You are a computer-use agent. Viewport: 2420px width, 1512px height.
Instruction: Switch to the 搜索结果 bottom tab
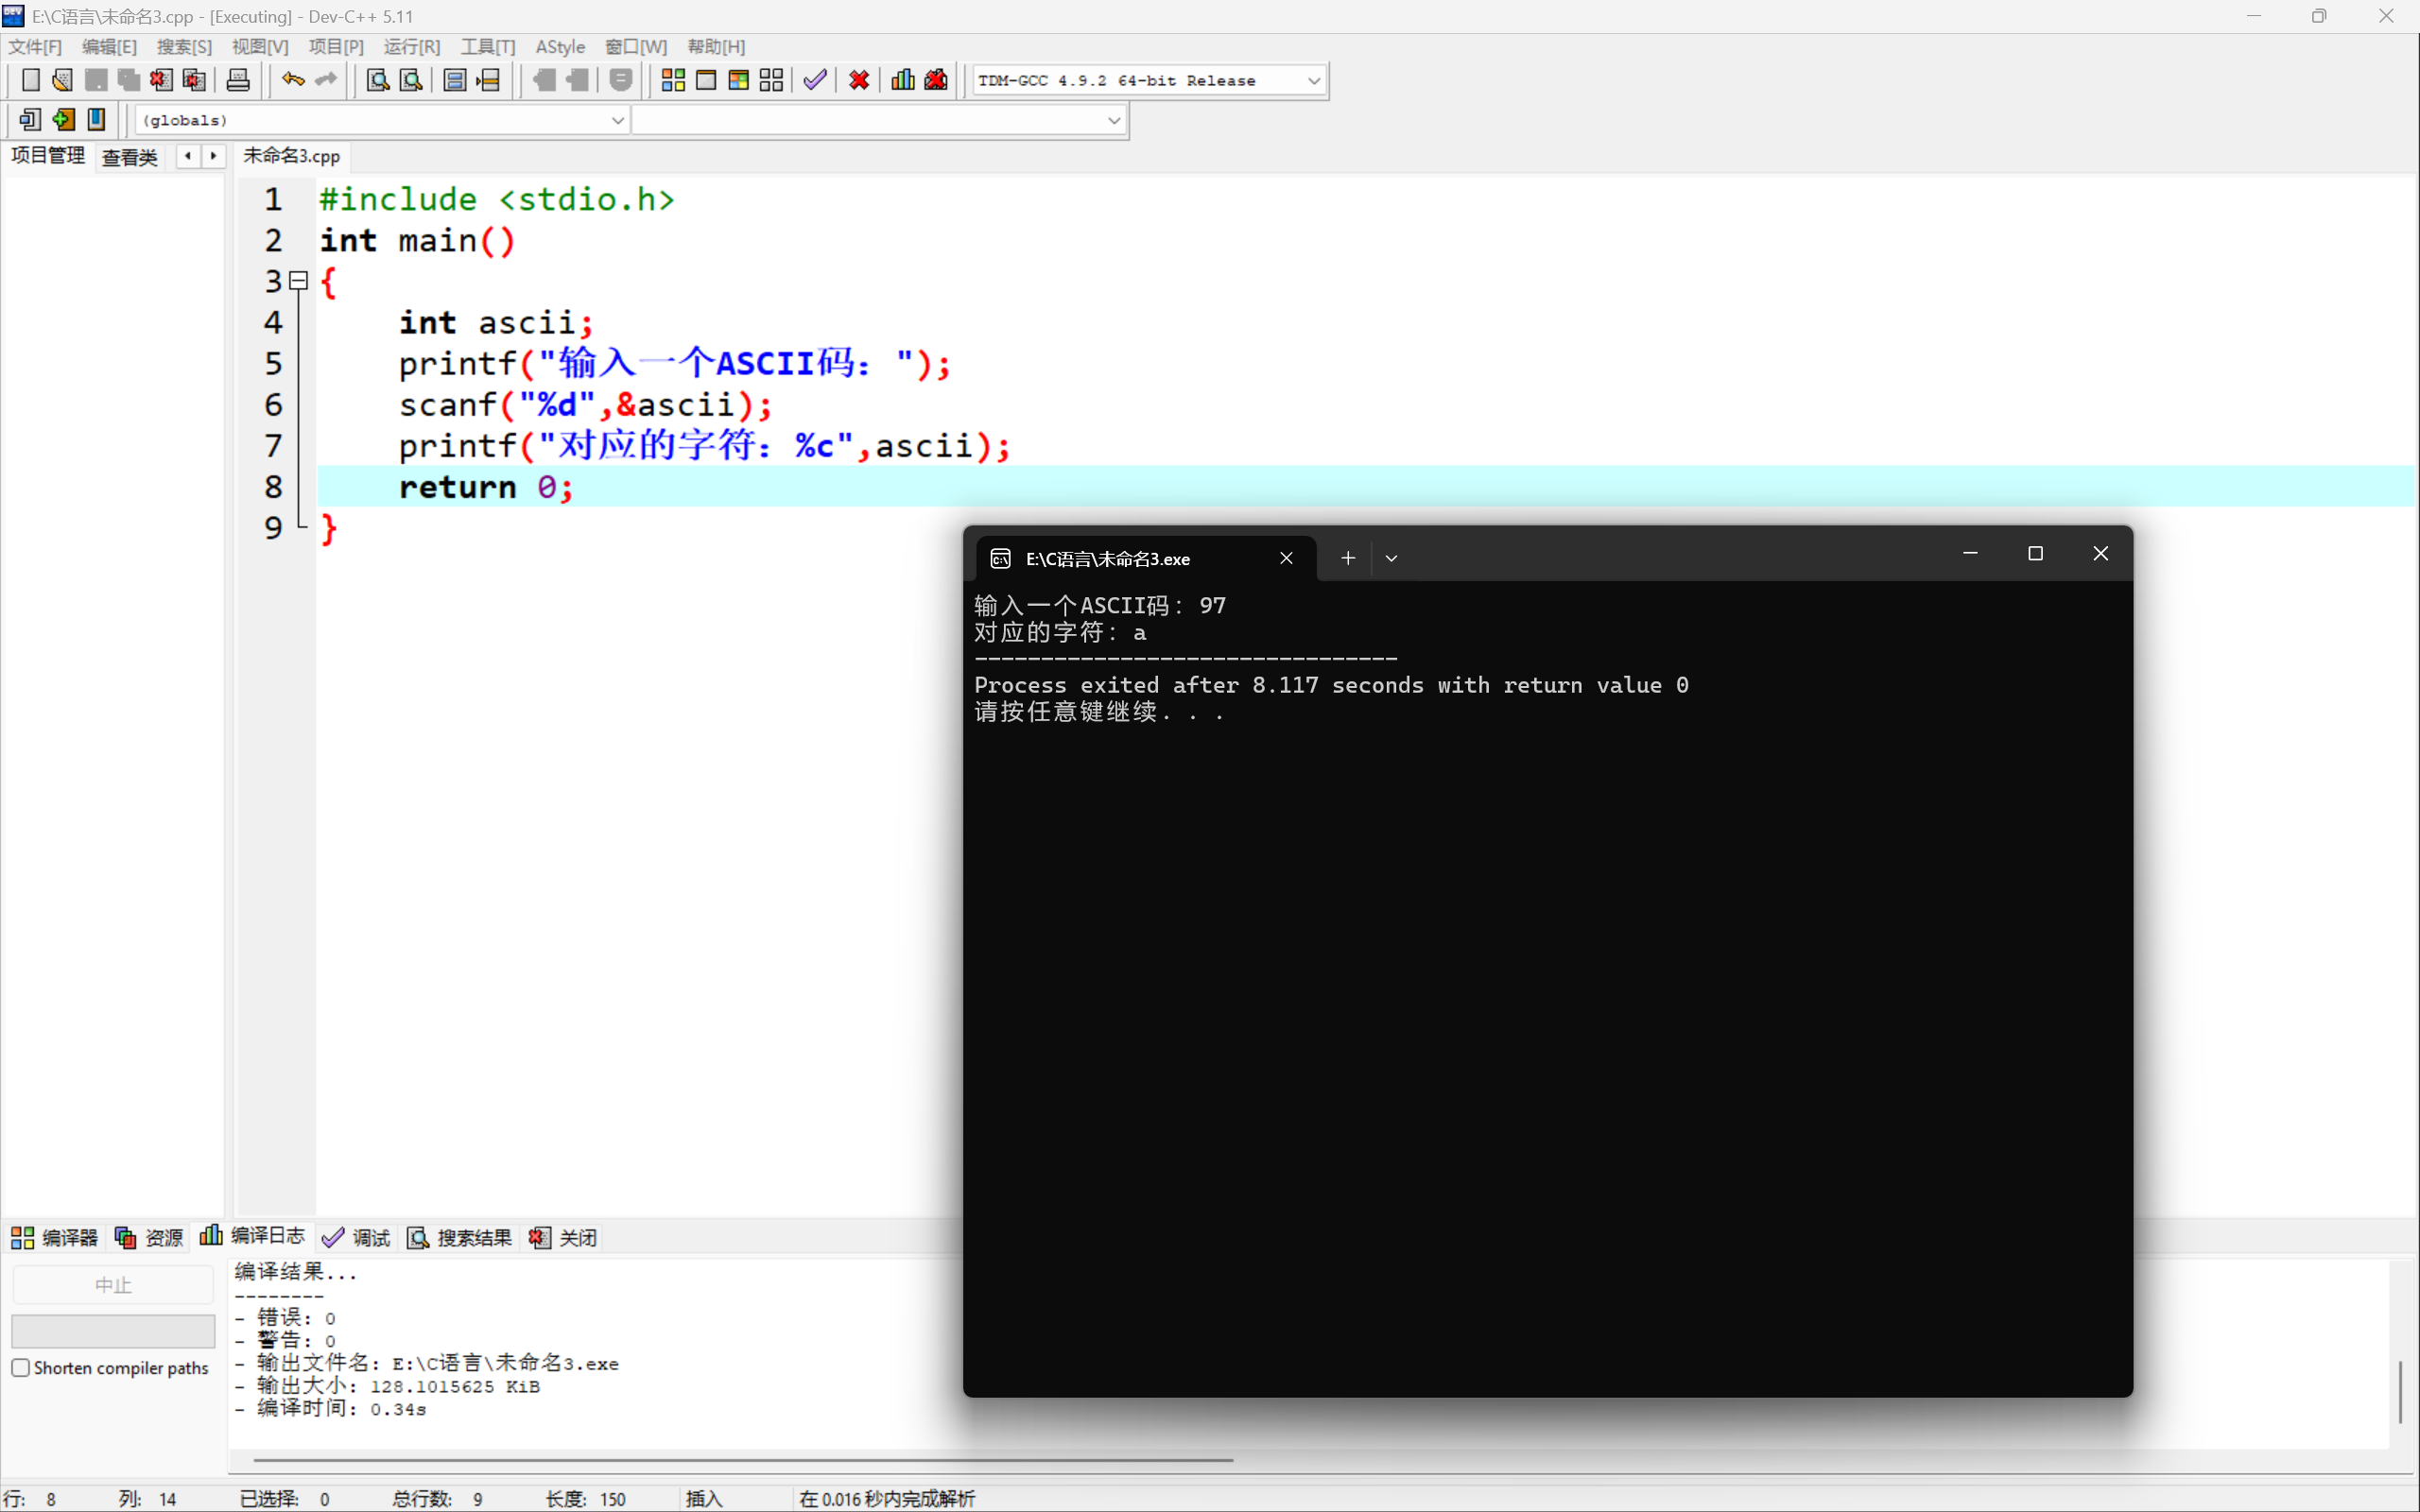click(x=460, y=1238)
